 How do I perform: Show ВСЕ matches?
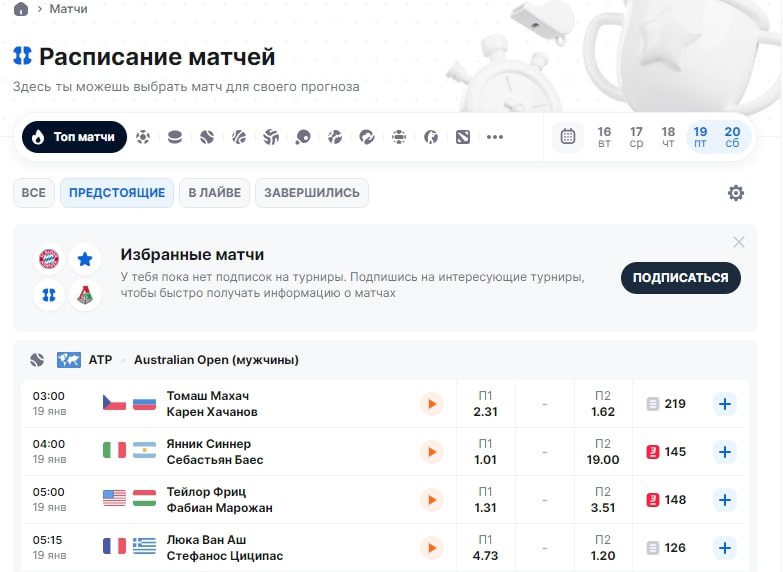pos(33,193)
